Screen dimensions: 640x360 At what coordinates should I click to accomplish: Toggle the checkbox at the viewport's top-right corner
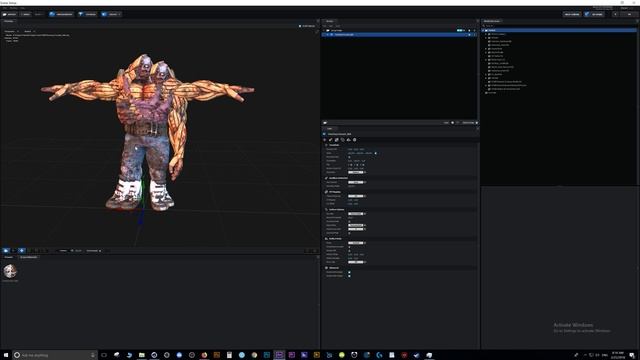(300, 26)
